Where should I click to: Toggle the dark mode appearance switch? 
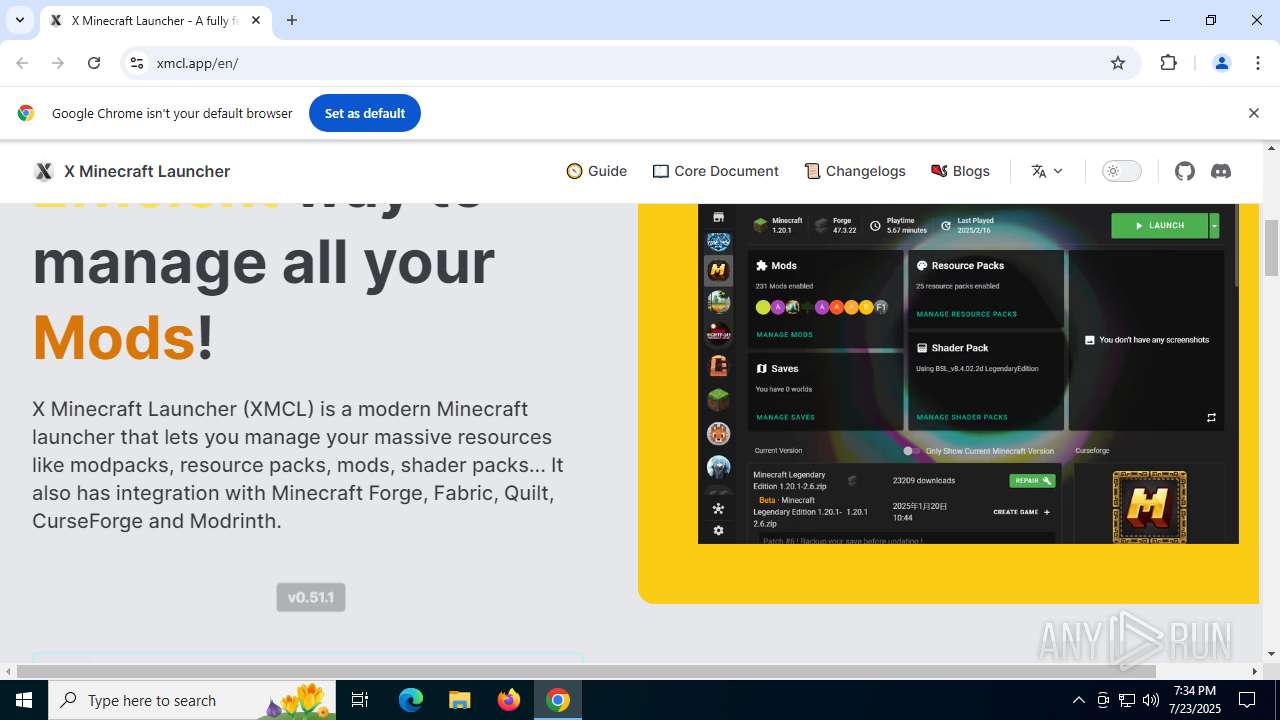1121,171
